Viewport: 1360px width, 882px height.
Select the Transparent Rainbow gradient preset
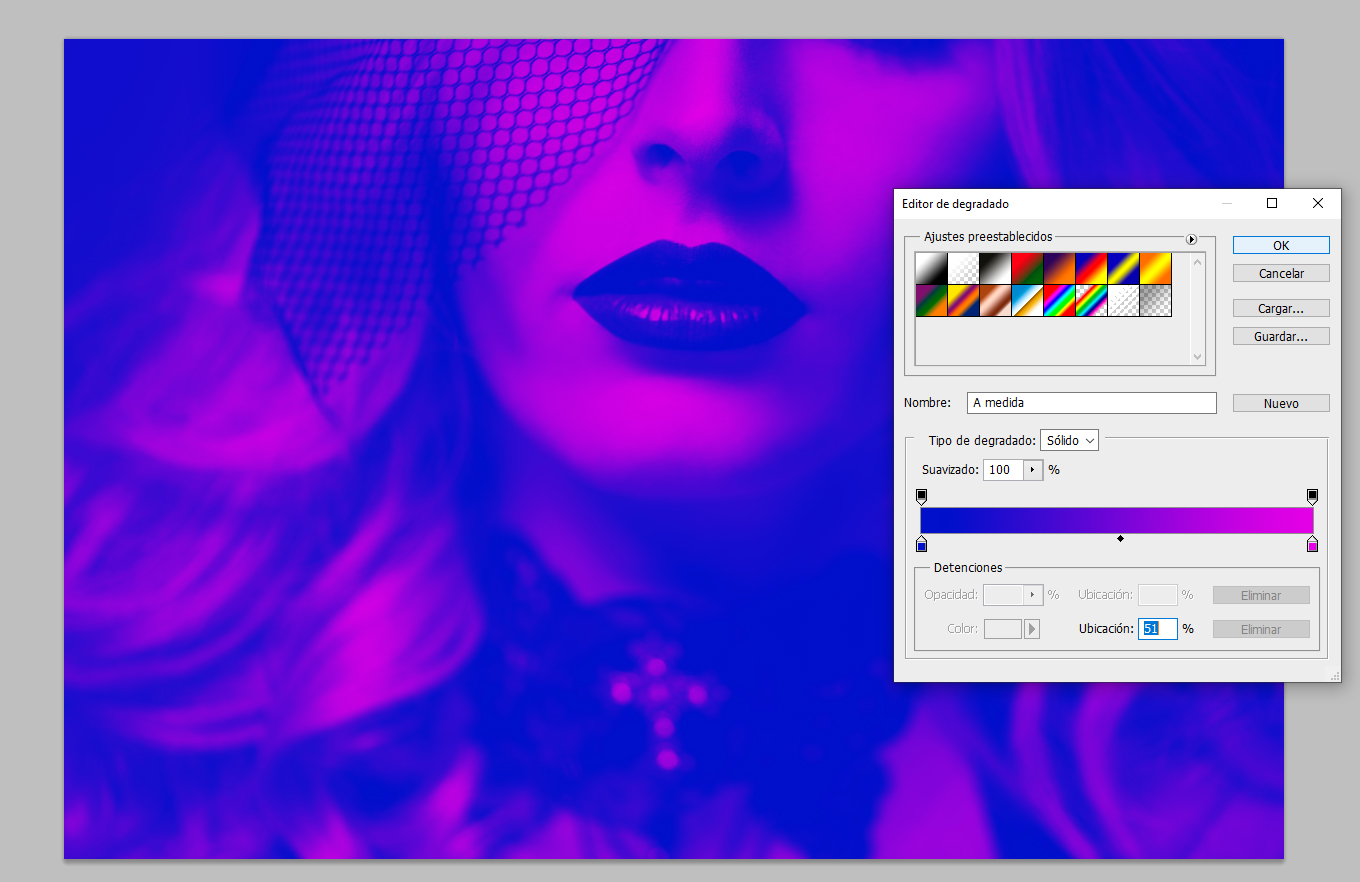pyautogui.click(x=1091, y=299)
